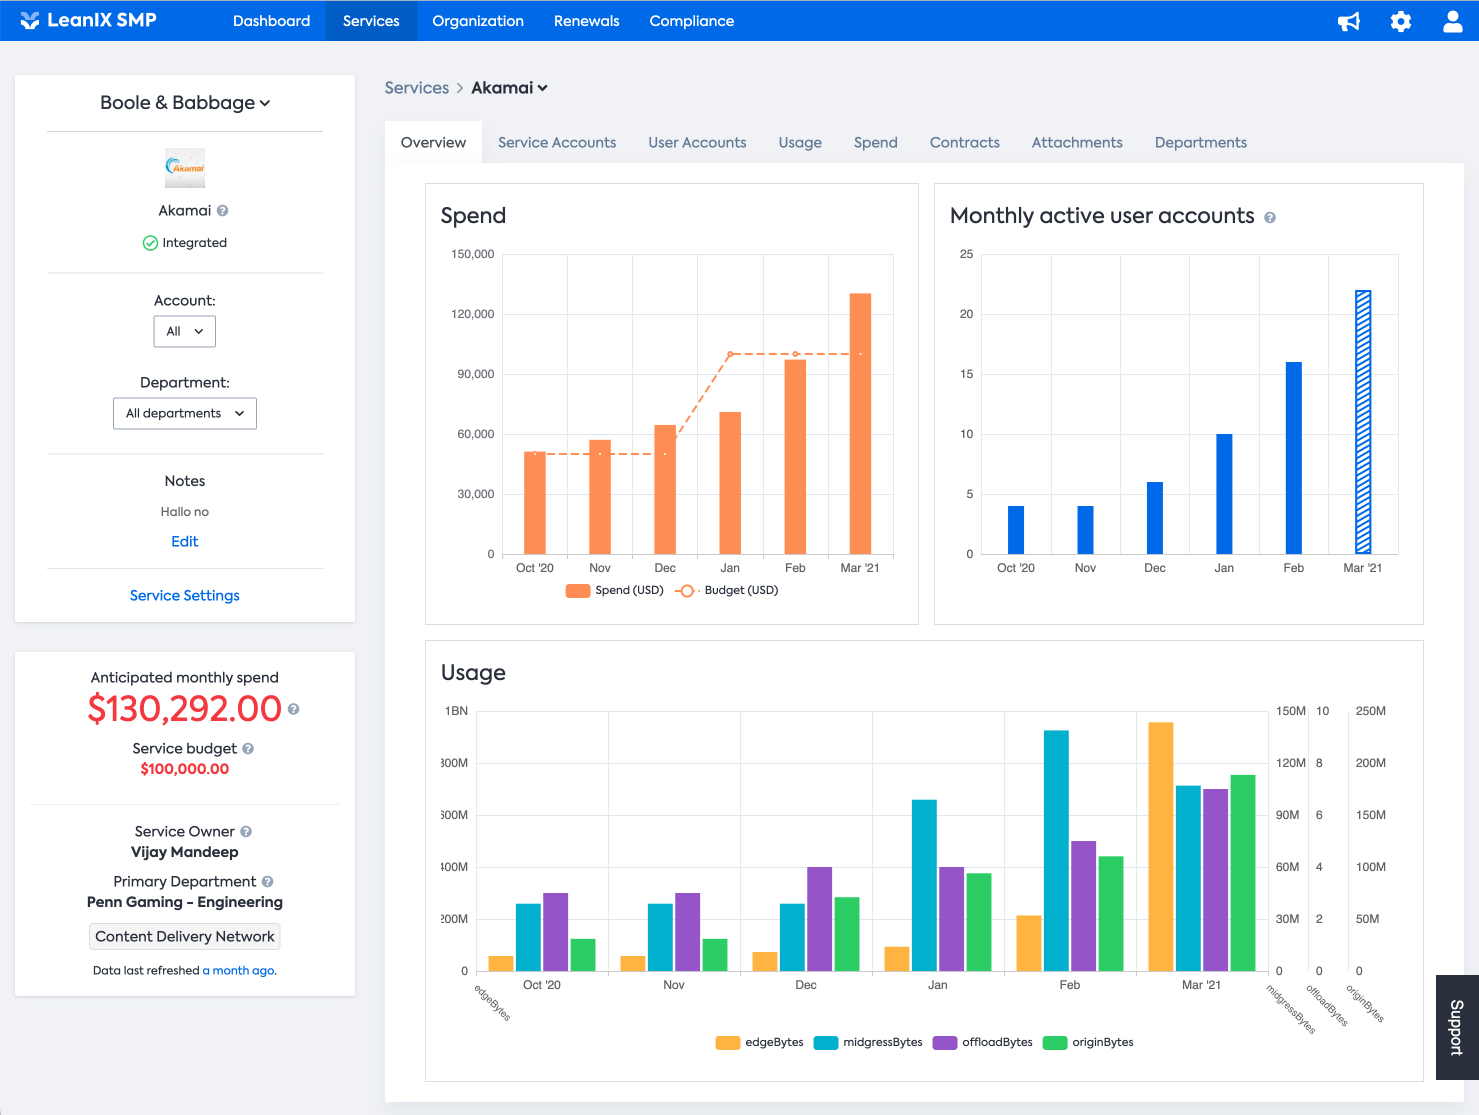Switch to the Spend tab
The height and width of the screenshot is (1115, 1479).
tap(876, 143)
